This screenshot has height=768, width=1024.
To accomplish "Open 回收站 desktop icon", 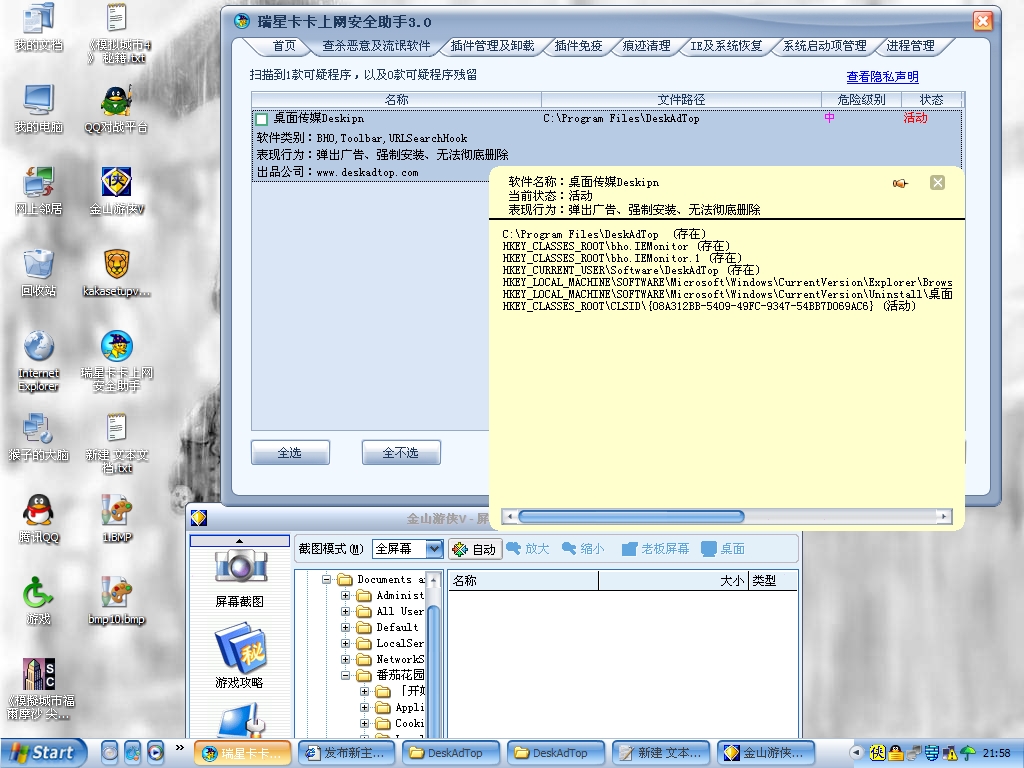I will point(39,273).
